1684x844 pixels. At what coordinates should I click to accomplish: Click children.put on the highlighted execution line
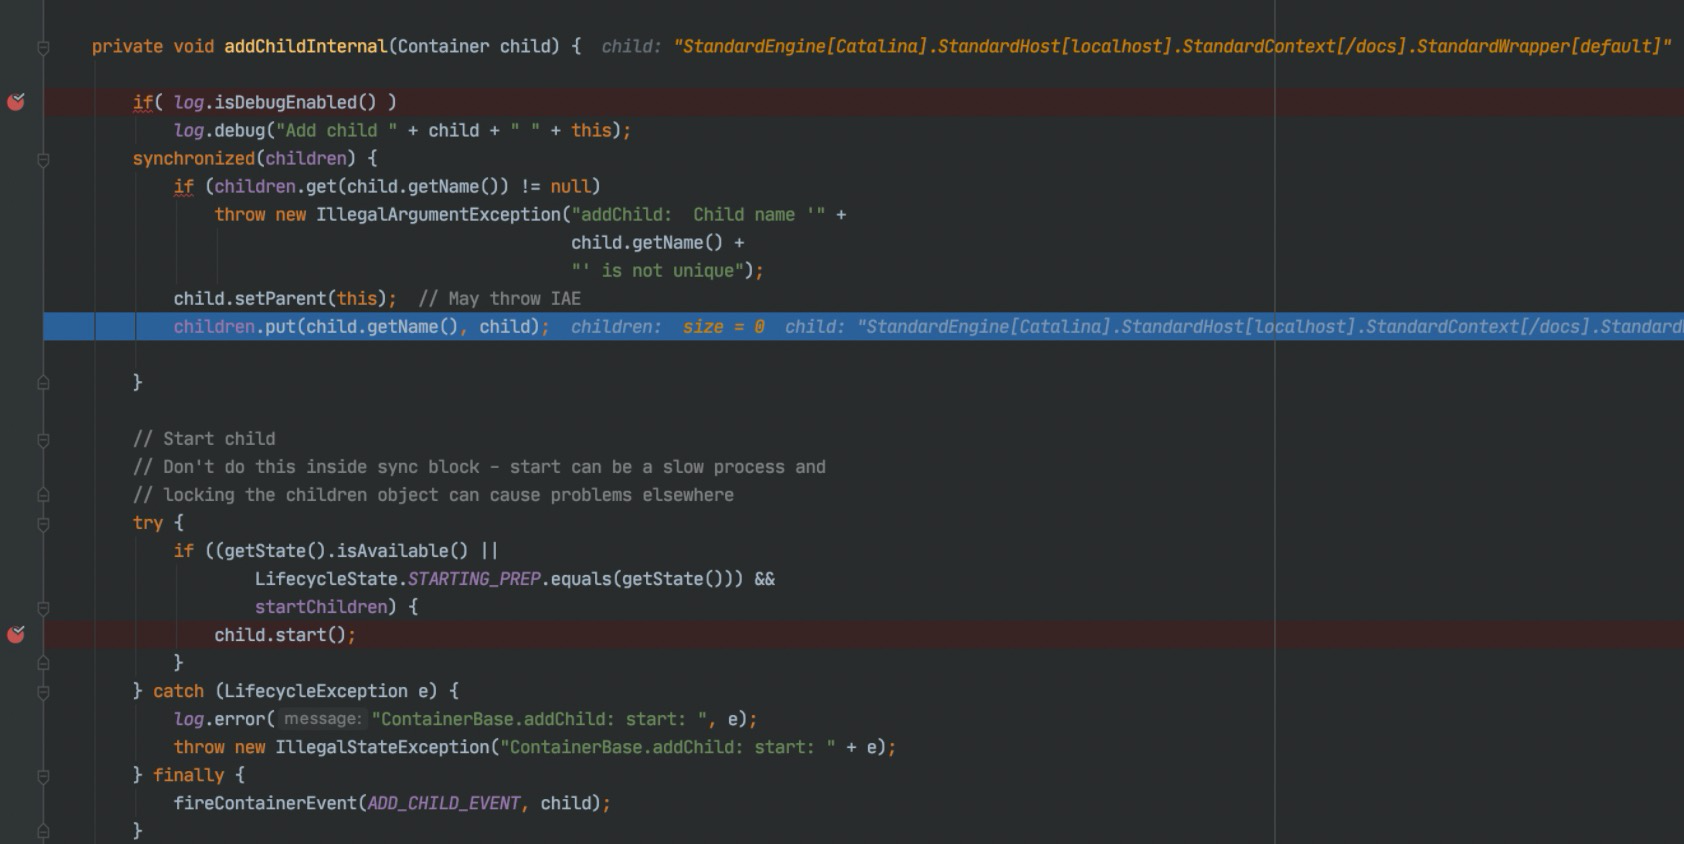(234, 326)
